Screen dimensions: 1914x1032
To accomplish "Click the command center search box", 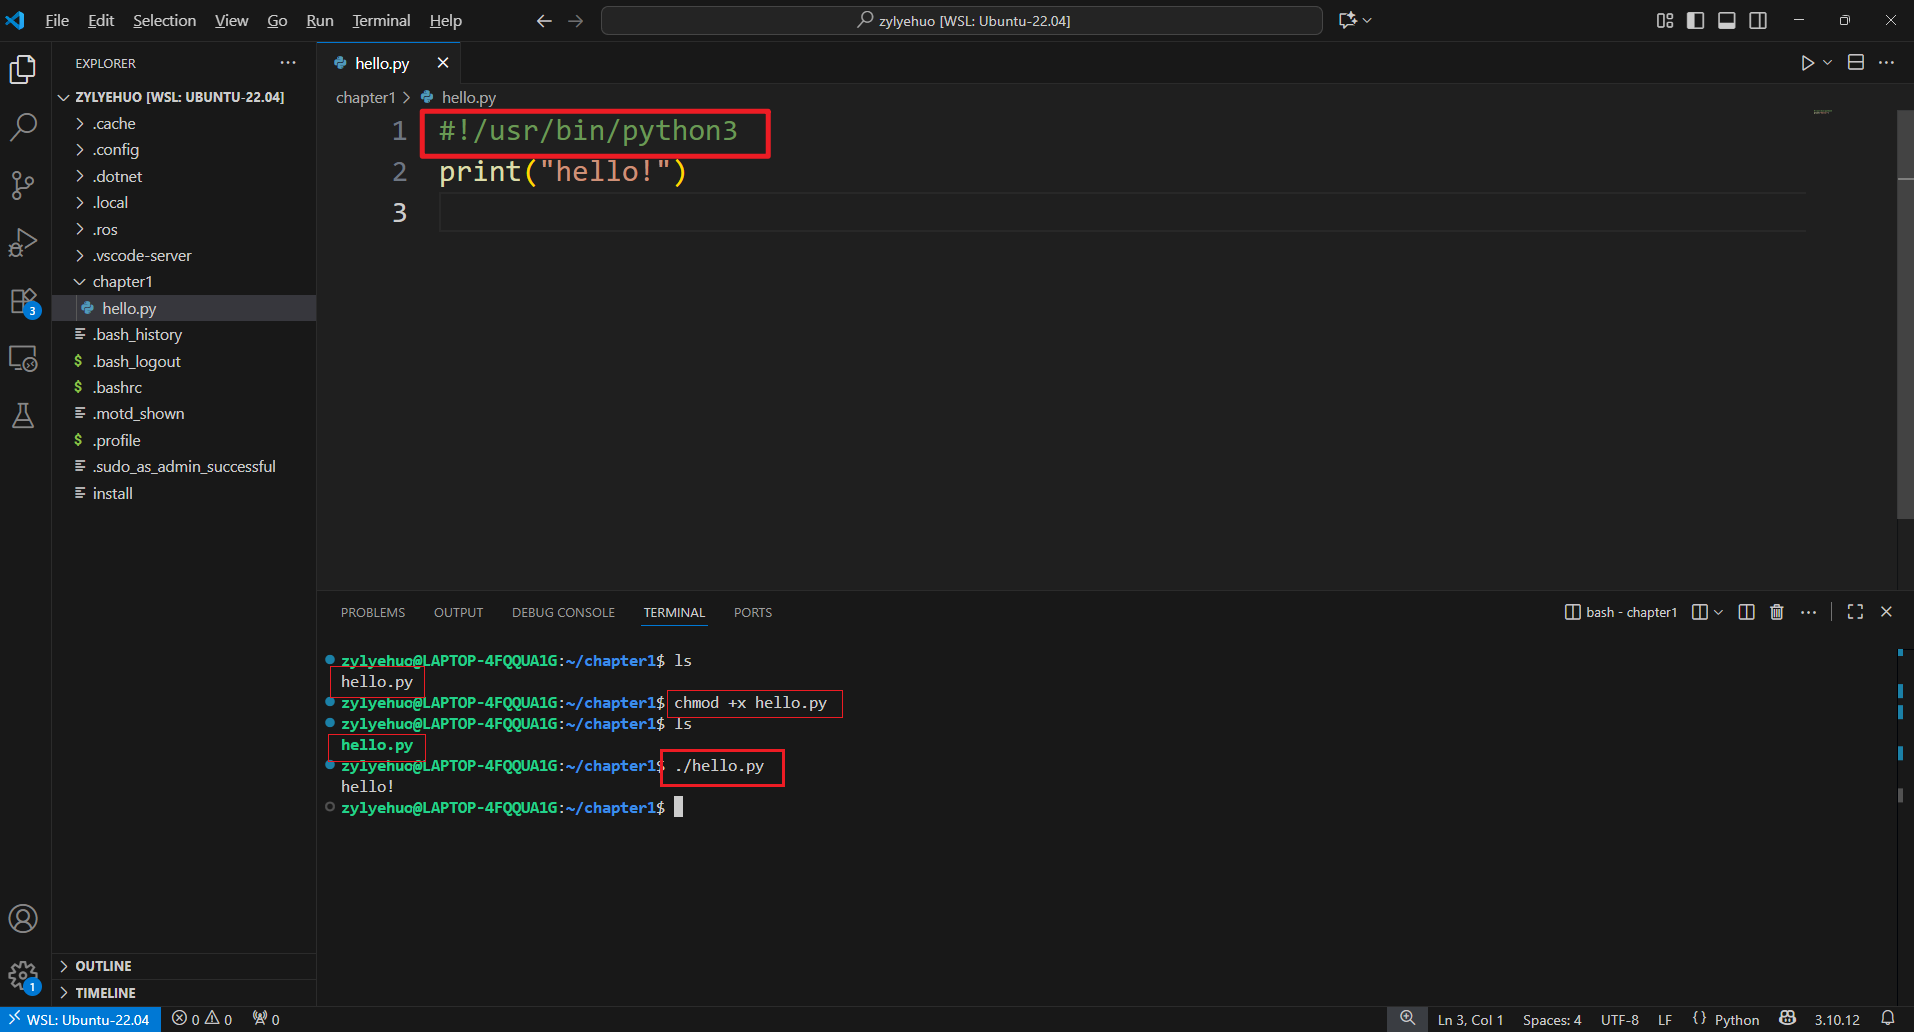I will click(x=962, y=21).
